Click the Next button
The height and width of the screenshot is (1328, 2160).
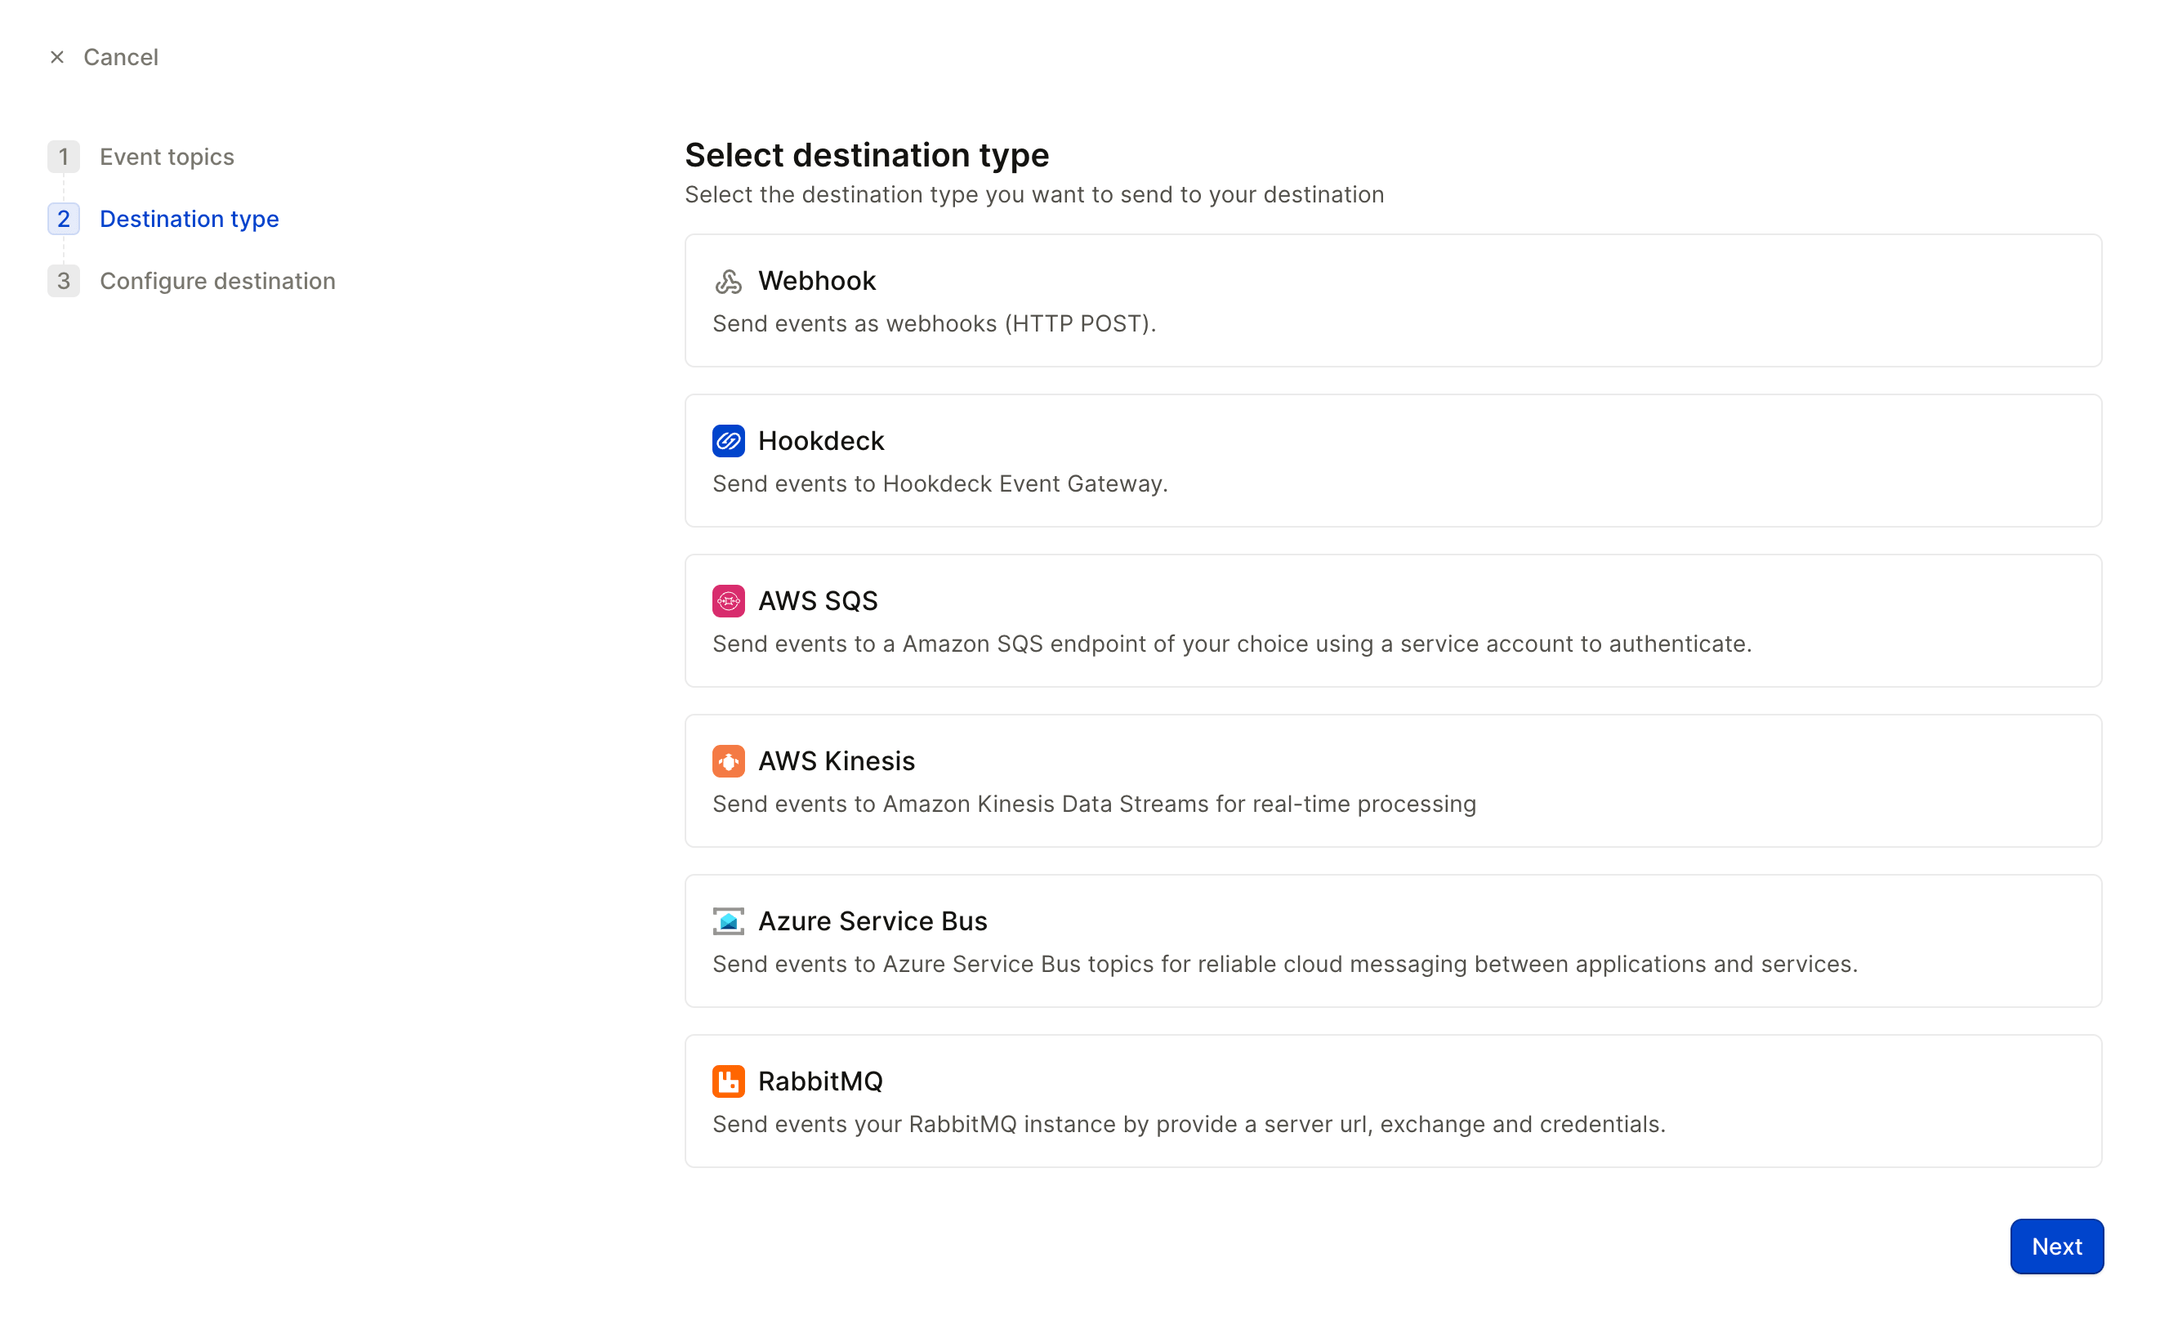(2056, 1246)
